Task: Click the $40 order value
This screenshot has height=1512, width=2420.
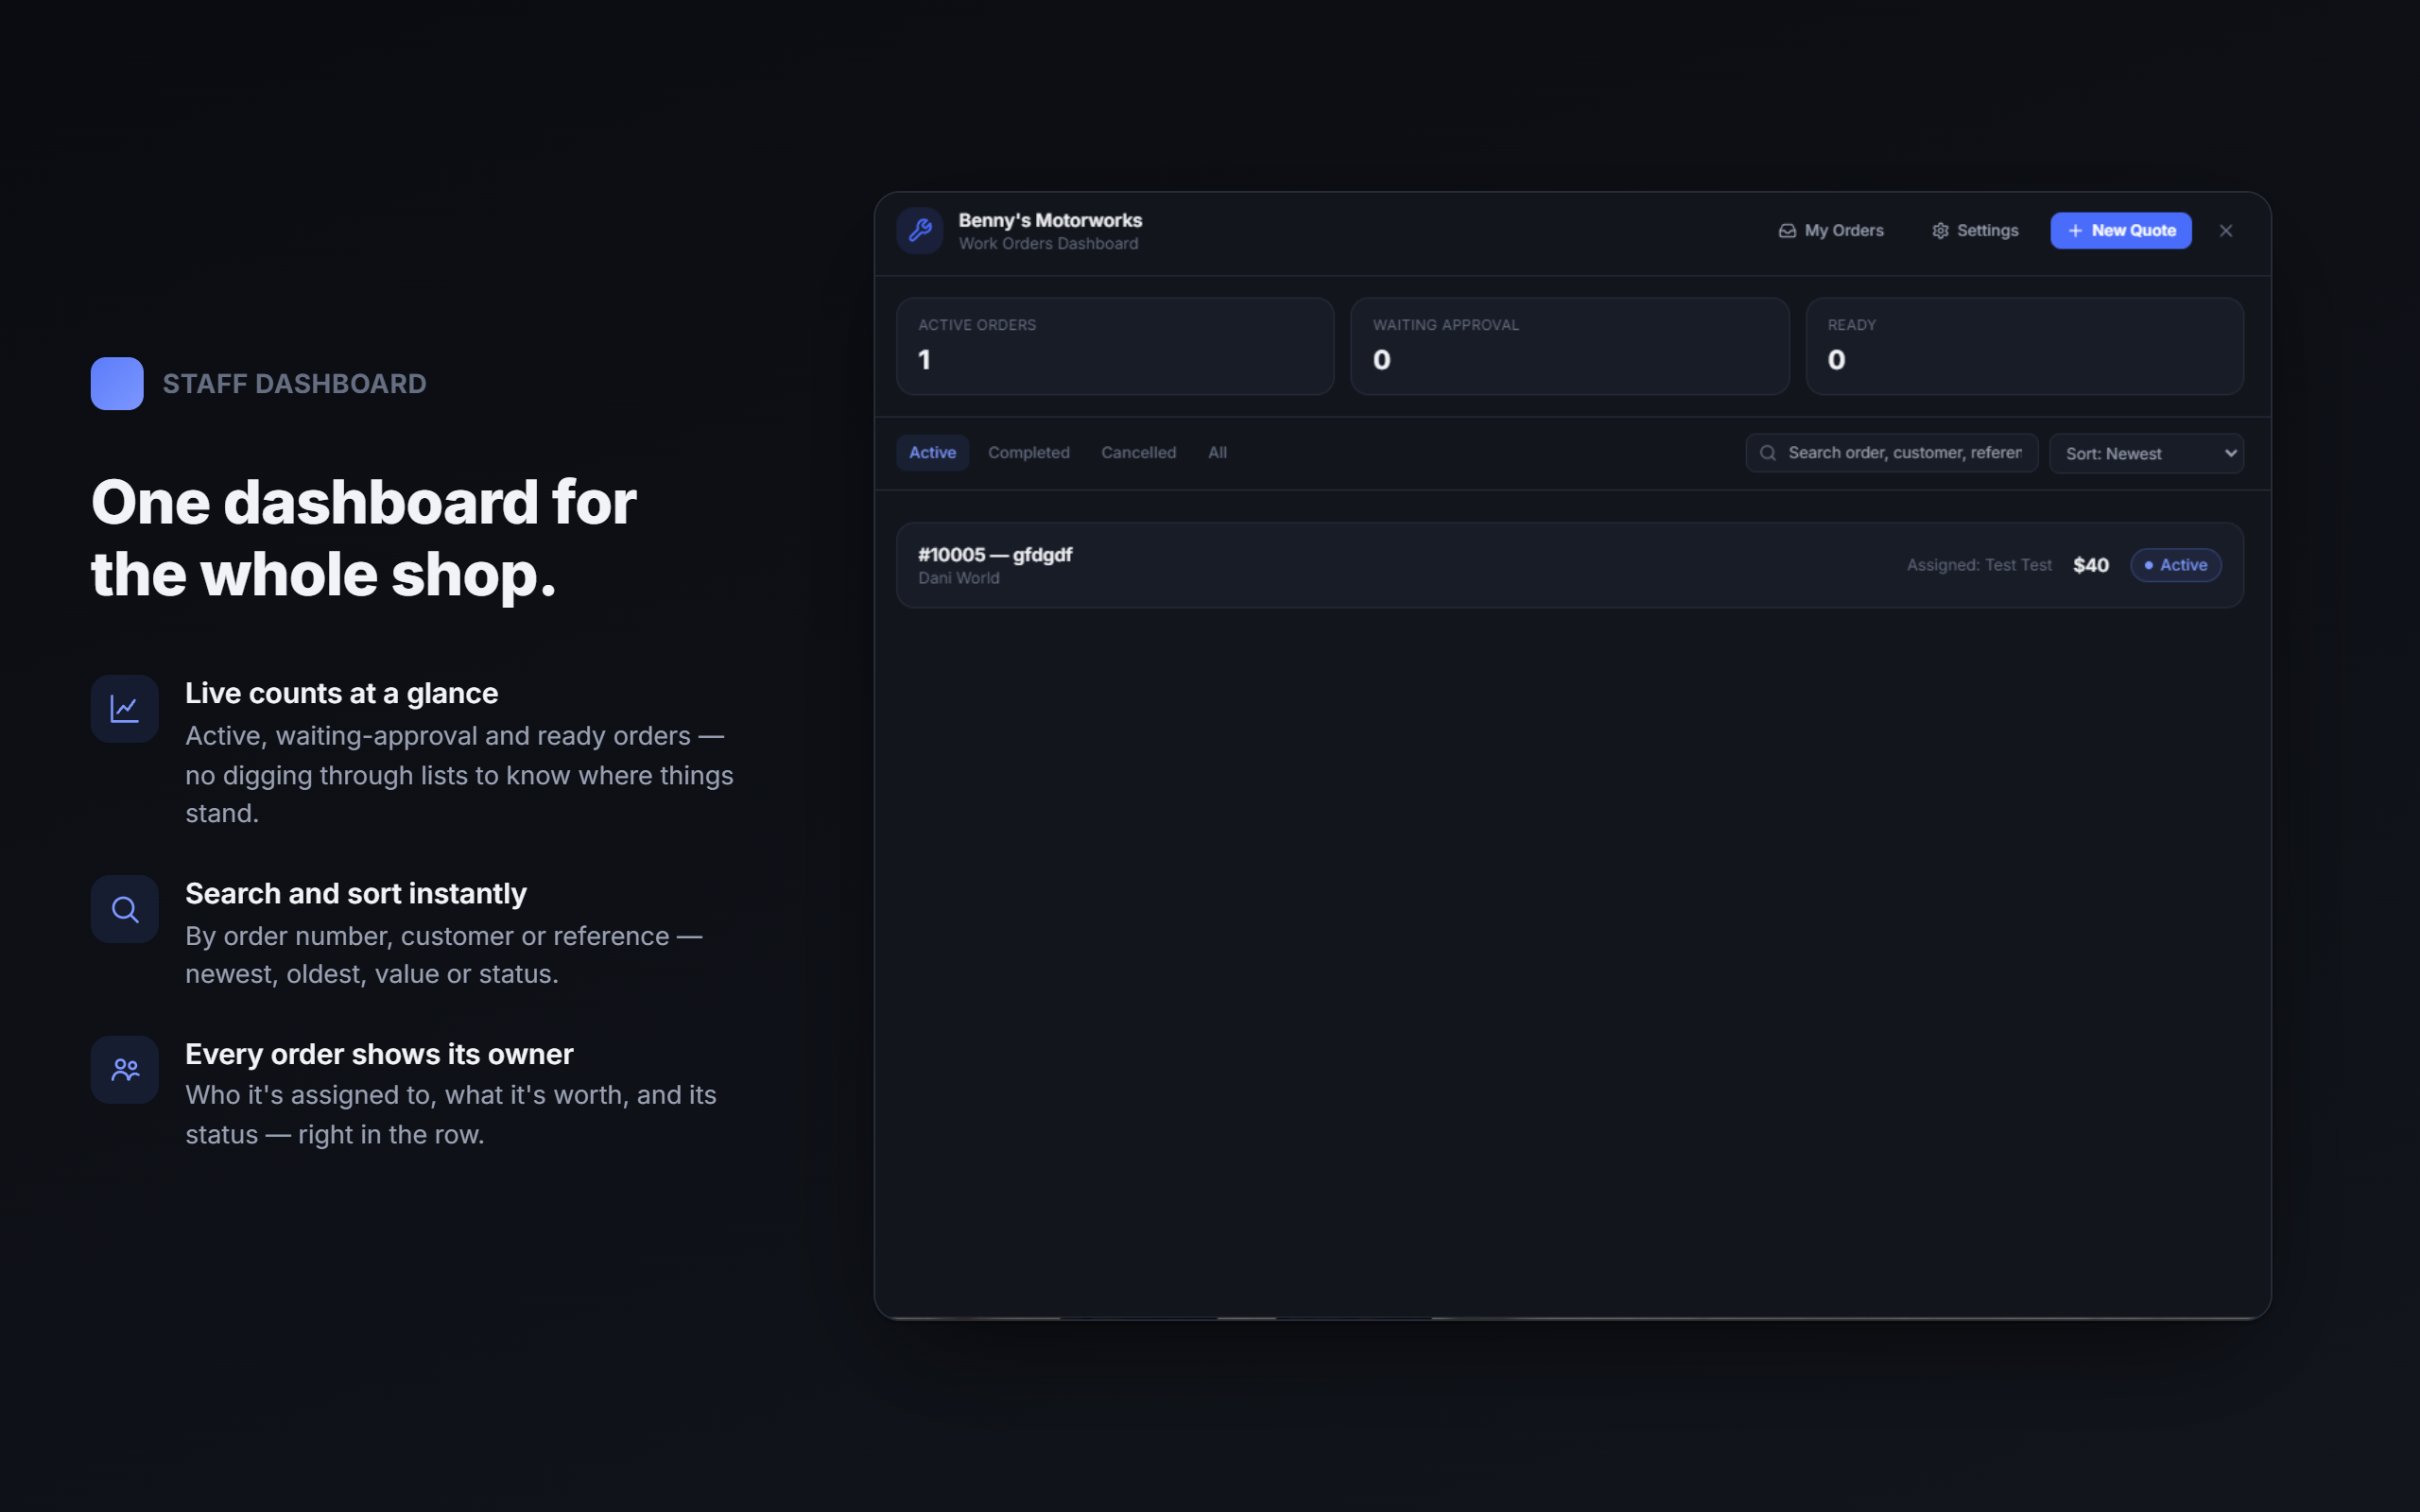Action: point(2090,565)
